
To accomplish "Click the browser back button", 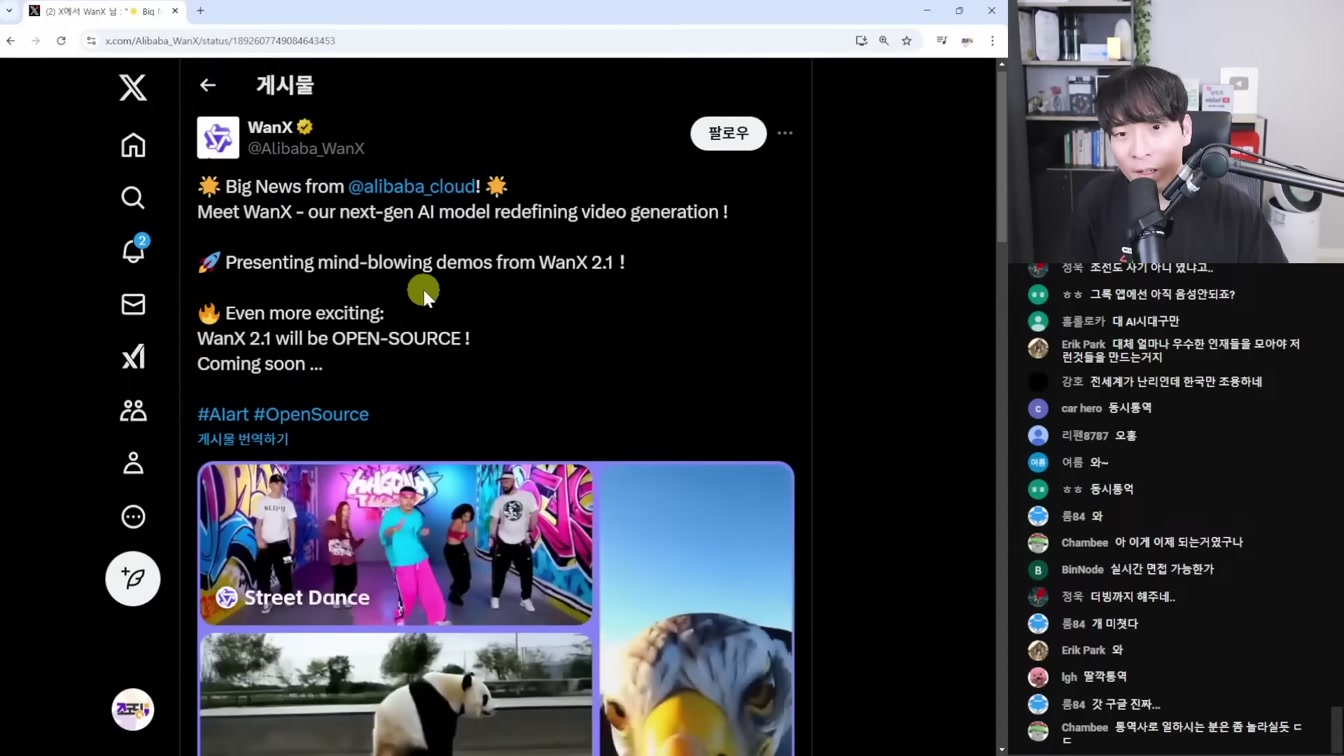I will coord(11,41).
